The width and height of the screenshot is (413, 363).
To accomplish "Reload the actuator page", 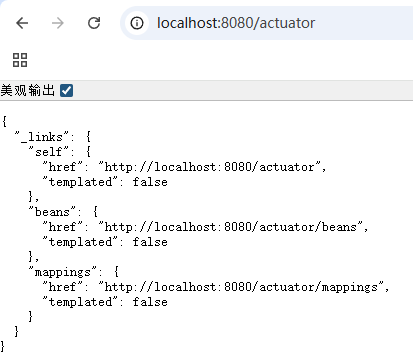I will (94, 23).
